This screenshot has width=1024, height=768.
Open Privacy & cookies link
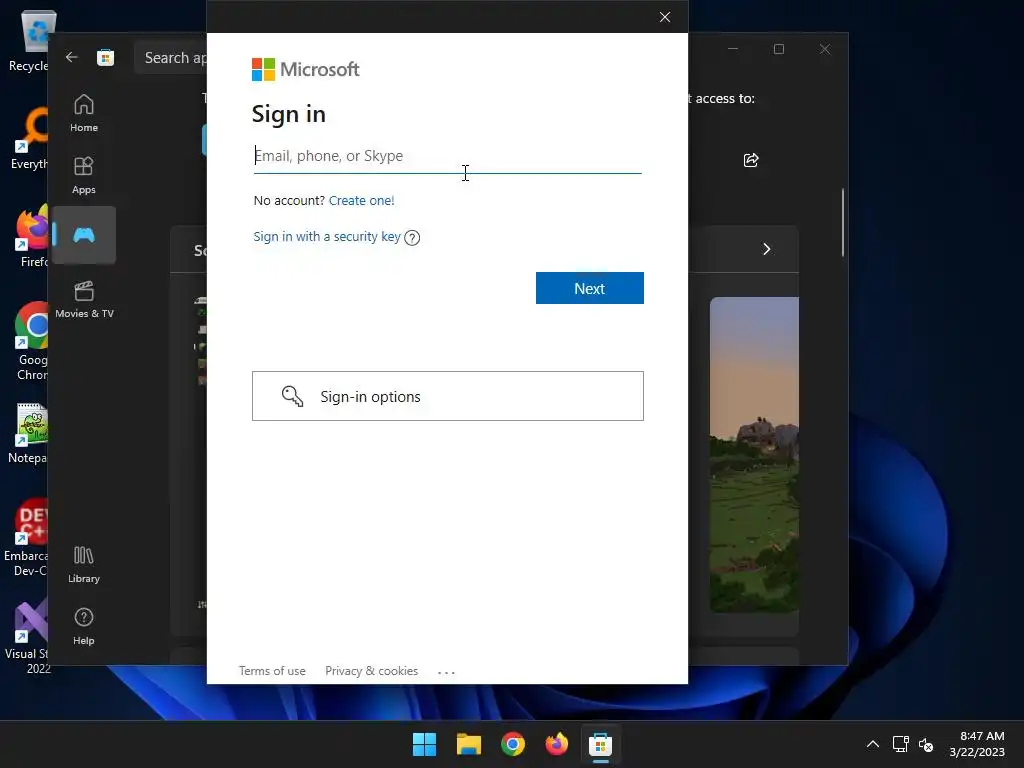[x=372, y=671]
